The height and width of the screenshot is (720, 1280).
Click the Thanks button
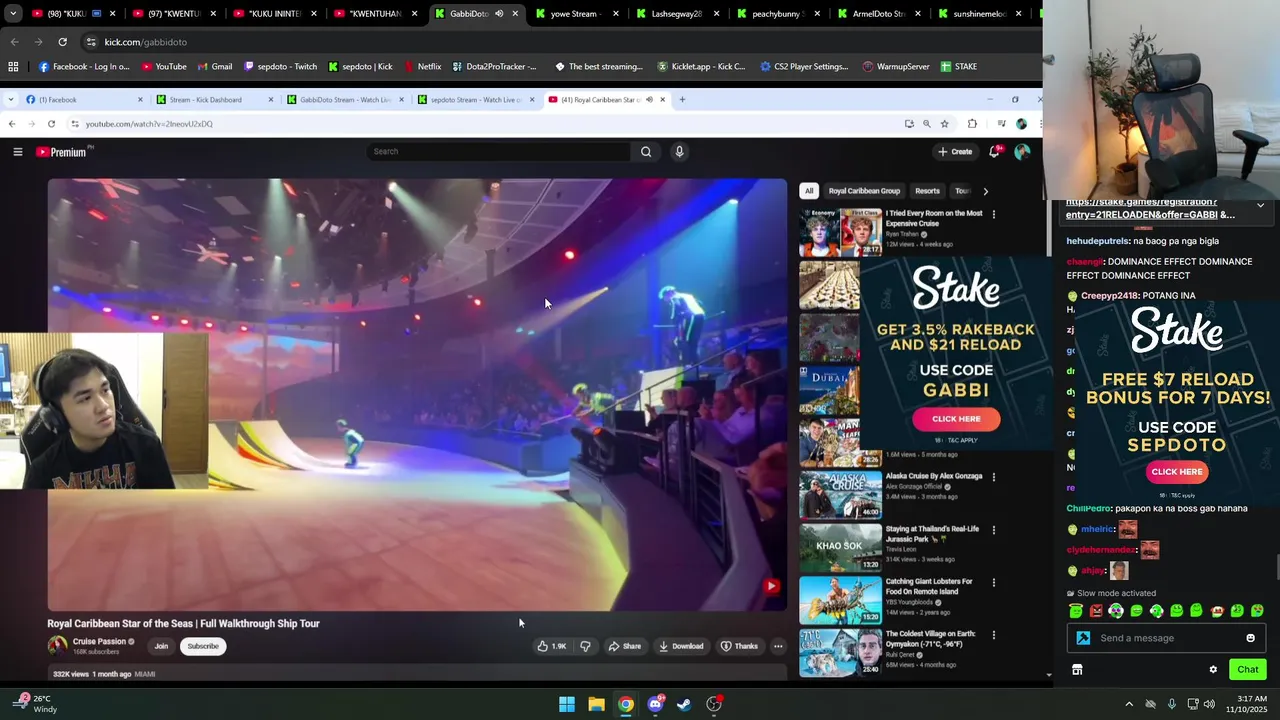pyautogui.click(x=740, y=646)
